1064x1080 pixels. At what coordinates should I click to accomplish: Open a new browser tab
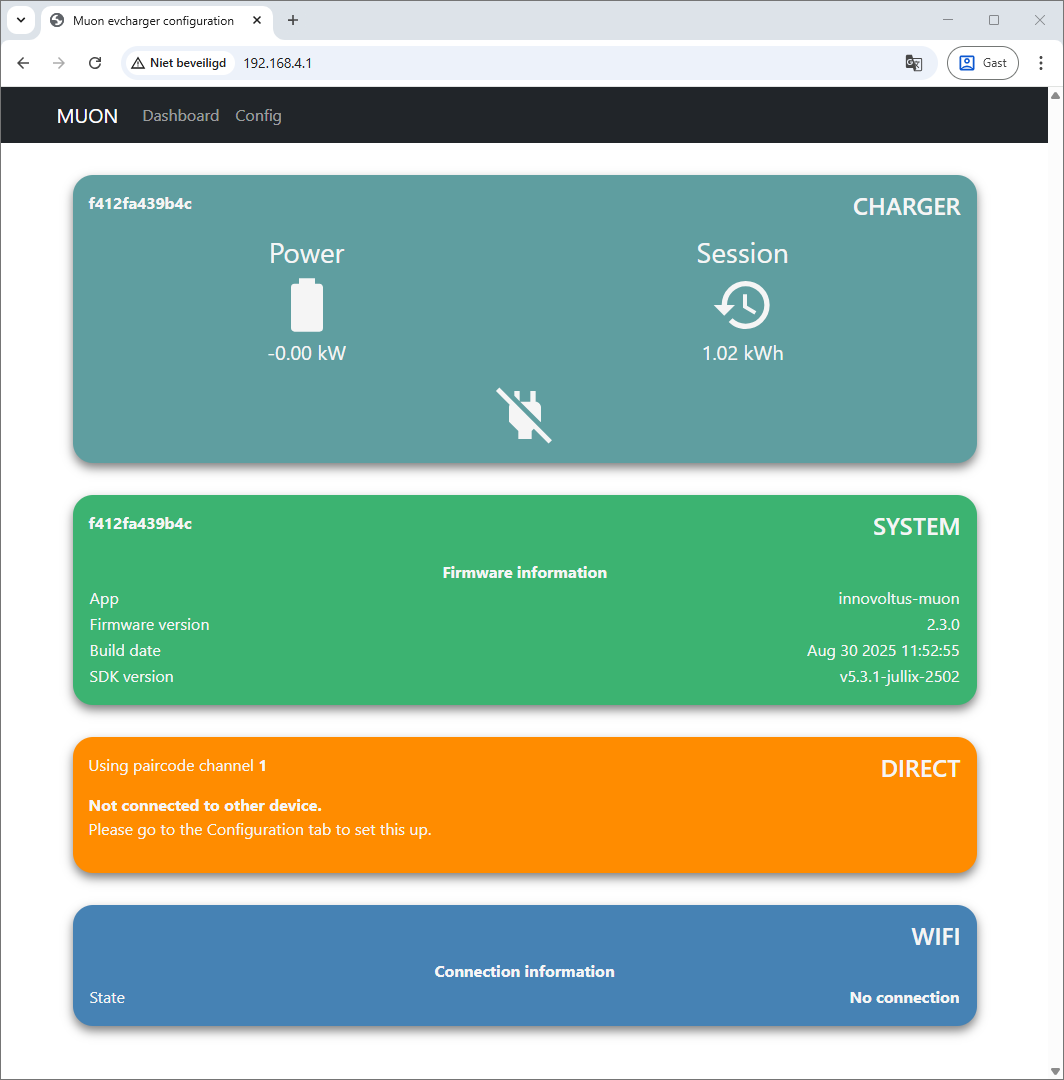point(293,20)
